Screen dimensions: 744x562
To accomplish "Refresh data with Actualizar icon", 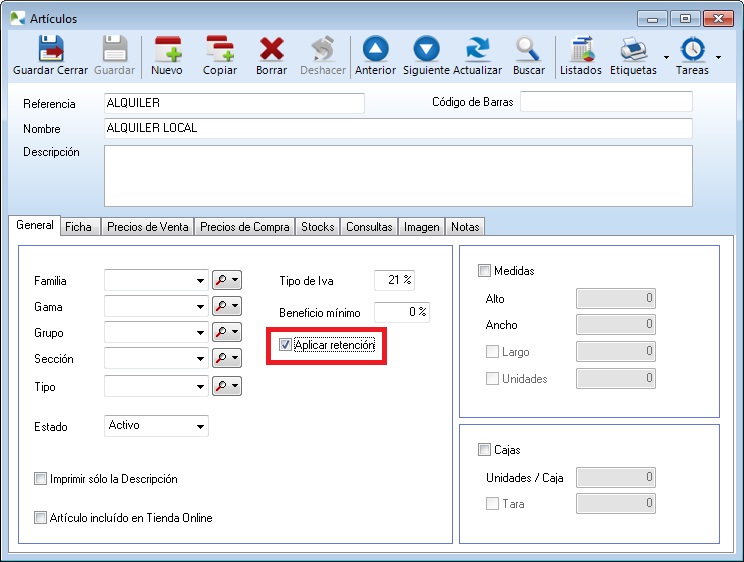I will pos(478,50).
